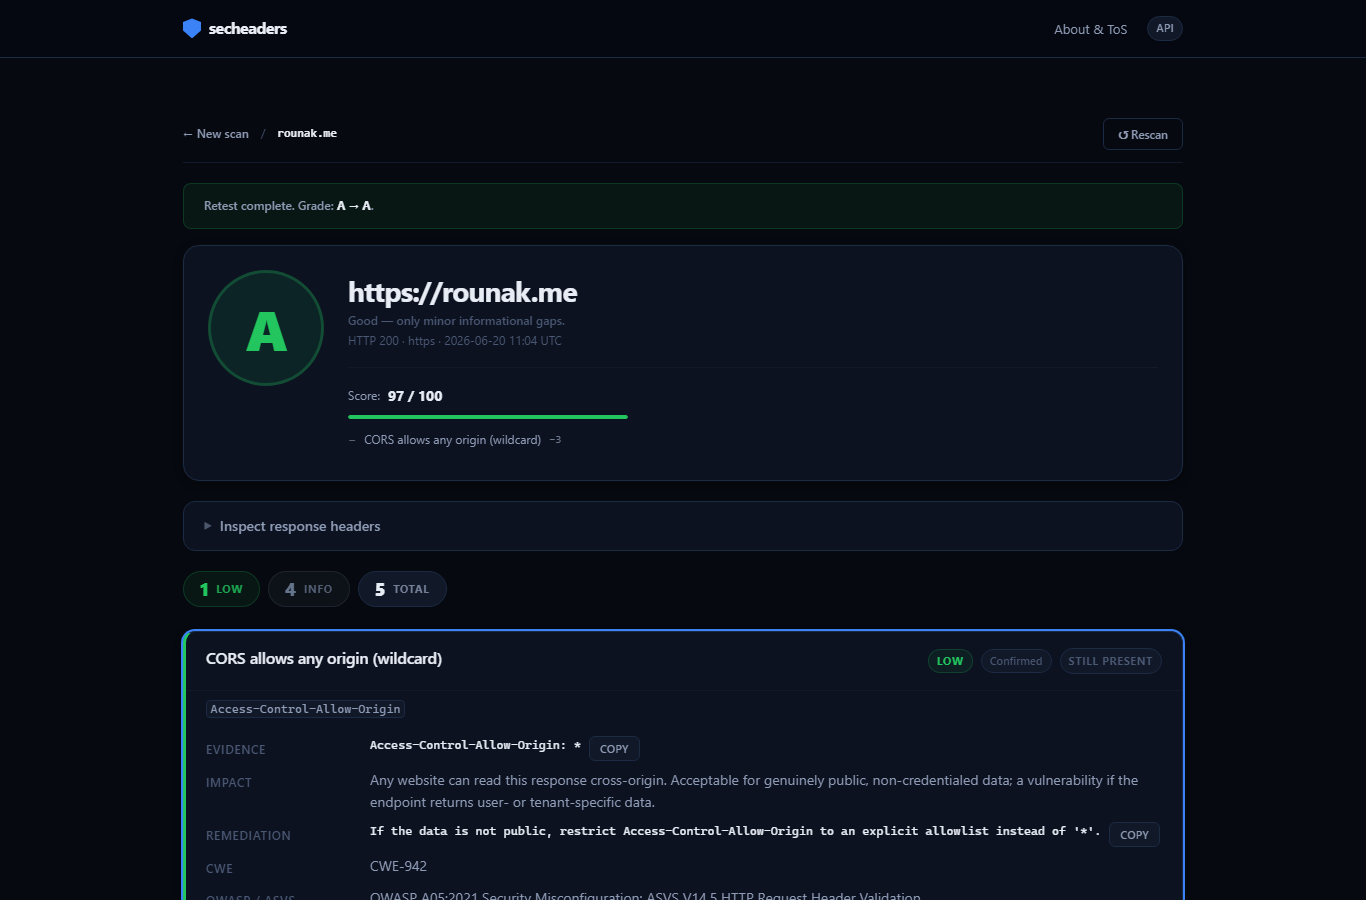Click the large A grade circle
This screenshot has height=900, width=1366.
coord(266,328)
